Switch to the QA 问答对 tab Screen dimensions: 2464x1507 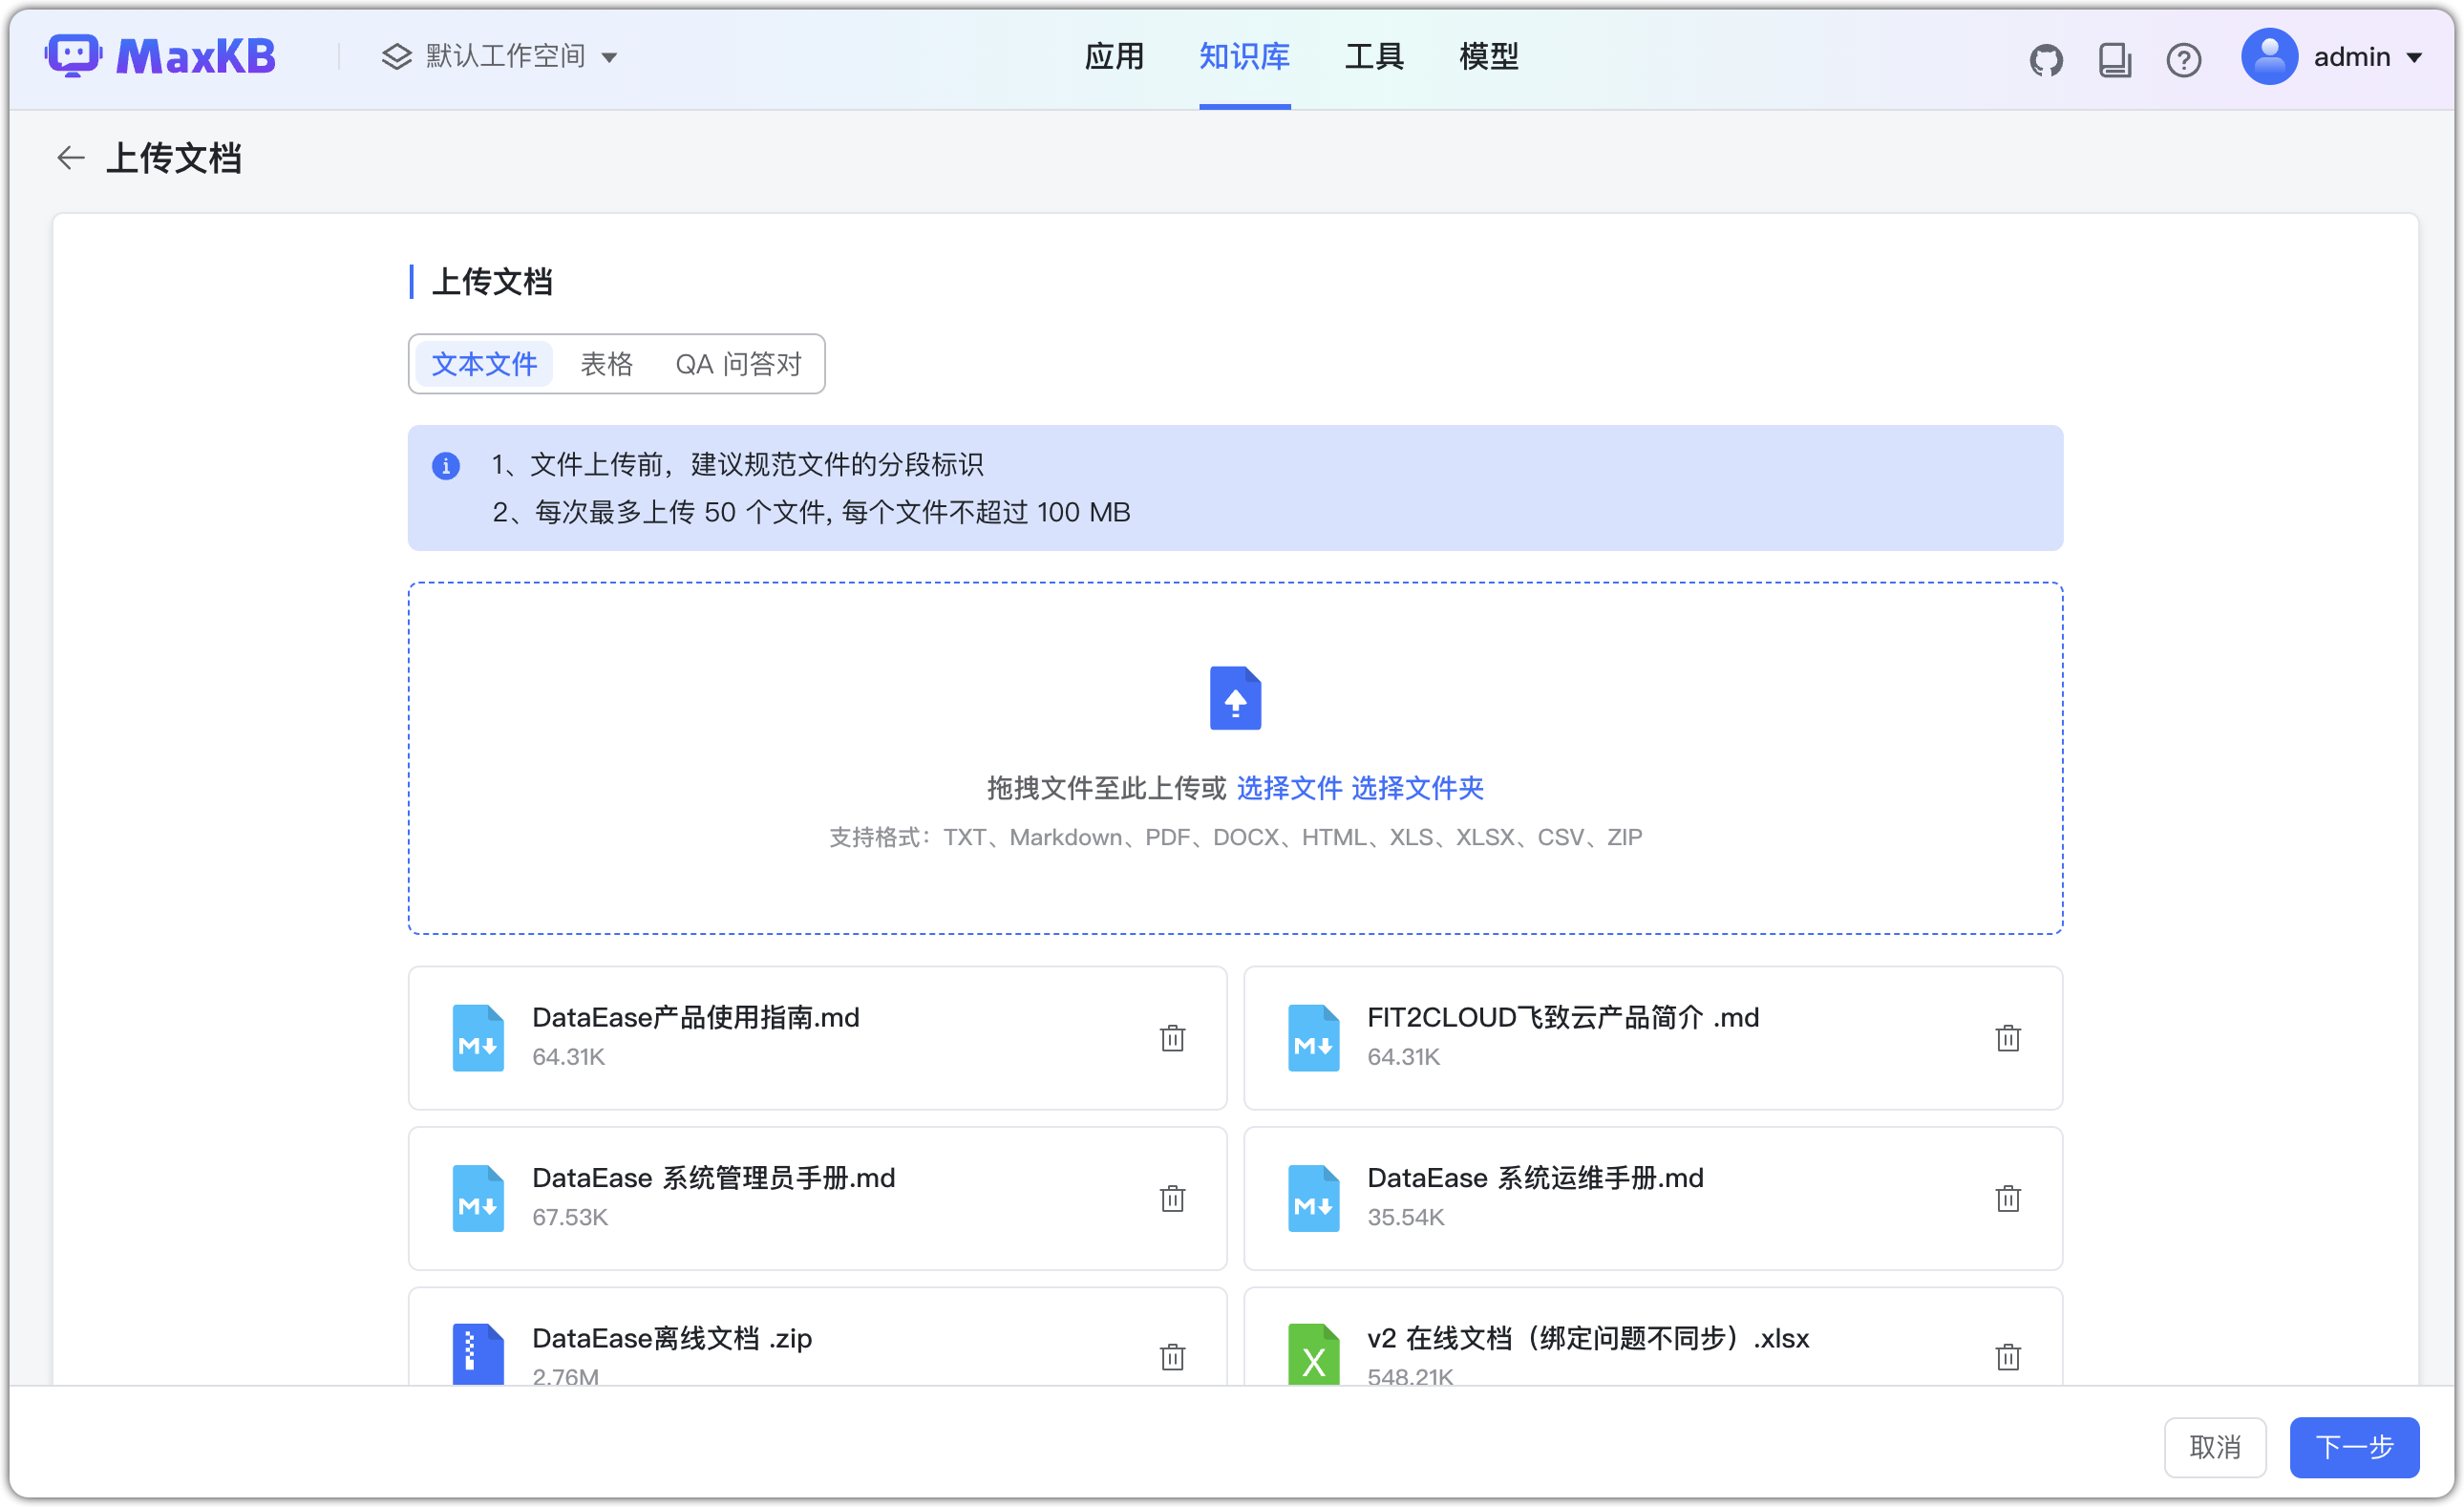(738, 363)
